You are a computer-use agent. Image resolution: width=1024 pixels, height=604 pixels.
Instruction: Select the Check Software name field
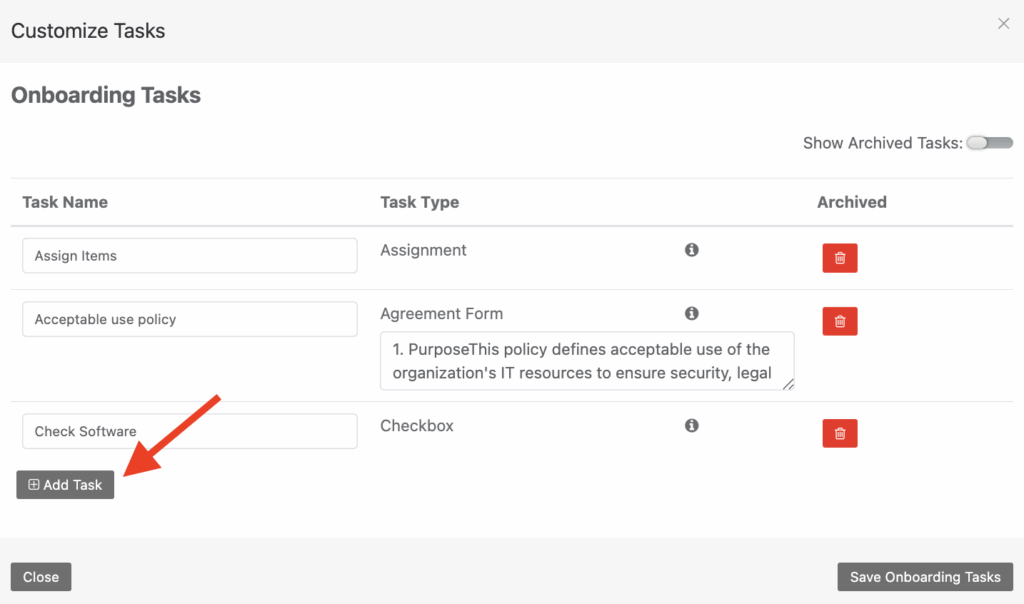click(x=189, y=431)
